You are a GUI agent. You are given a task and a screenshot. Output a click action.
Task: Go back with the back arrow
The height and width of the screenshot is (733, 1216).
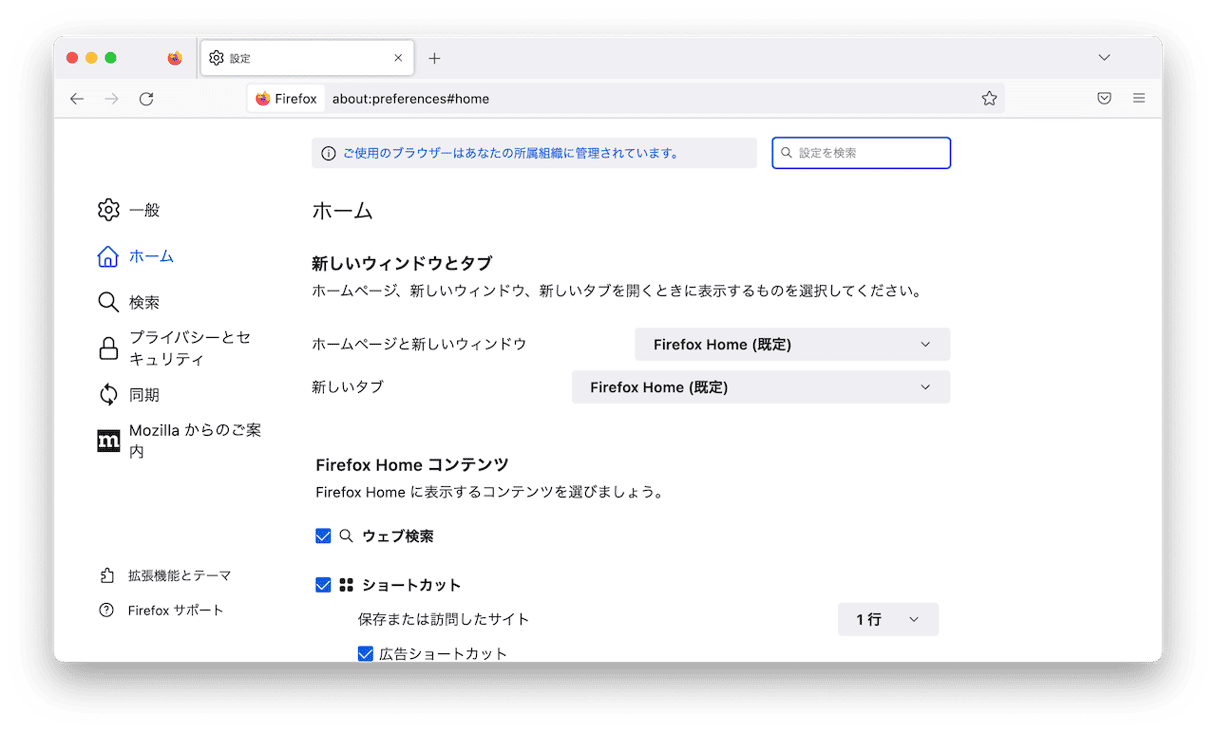(x=77, y=99)
